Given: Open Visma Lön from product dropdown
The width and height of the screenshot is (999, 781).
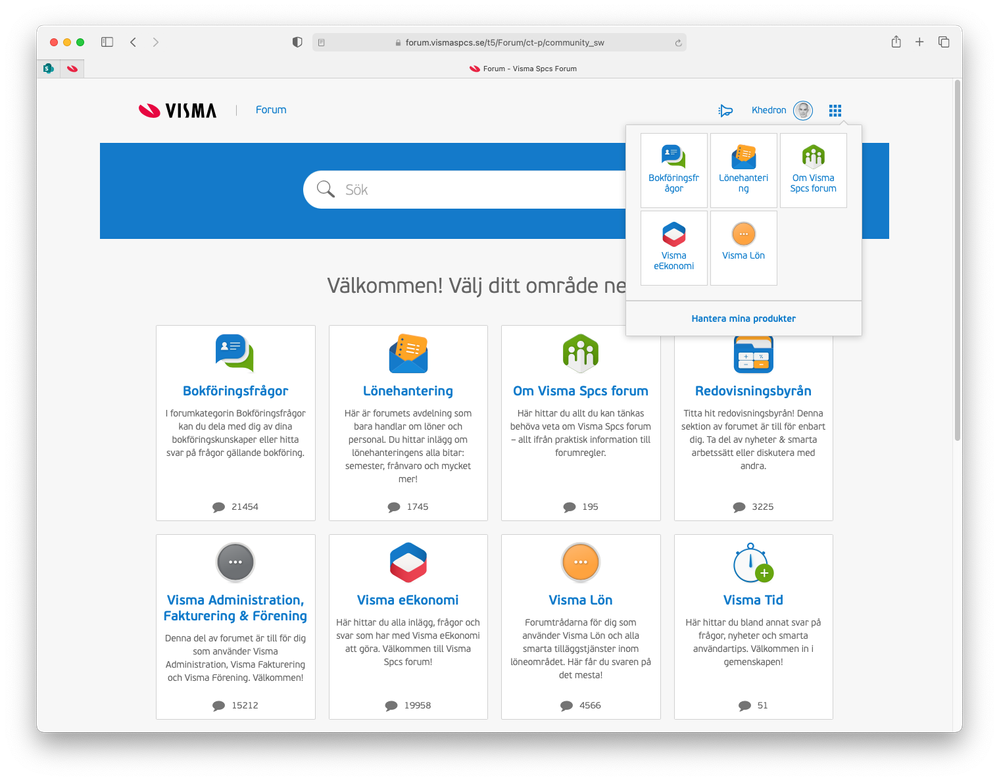Looking at the screenshot, I should coord(744,248).
